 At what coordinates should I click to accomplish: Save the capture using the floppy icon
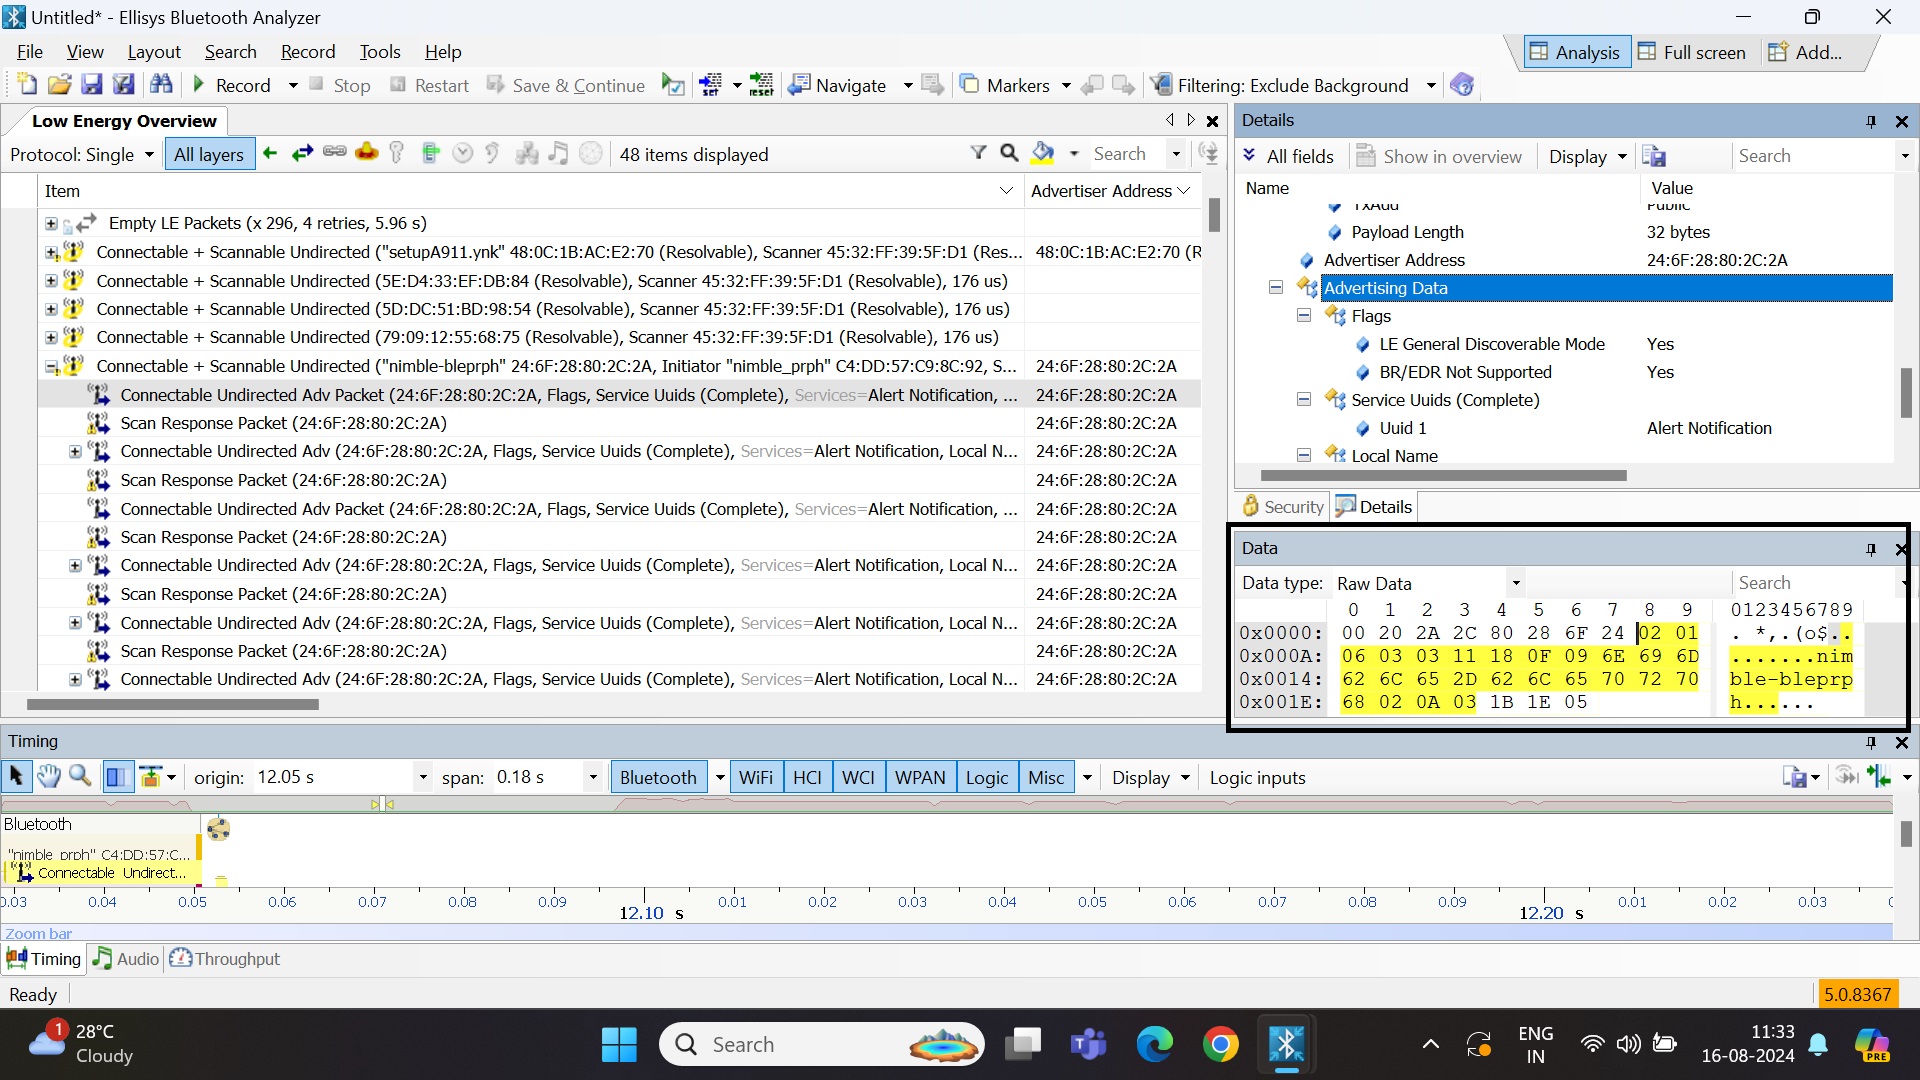coord(92,85)
